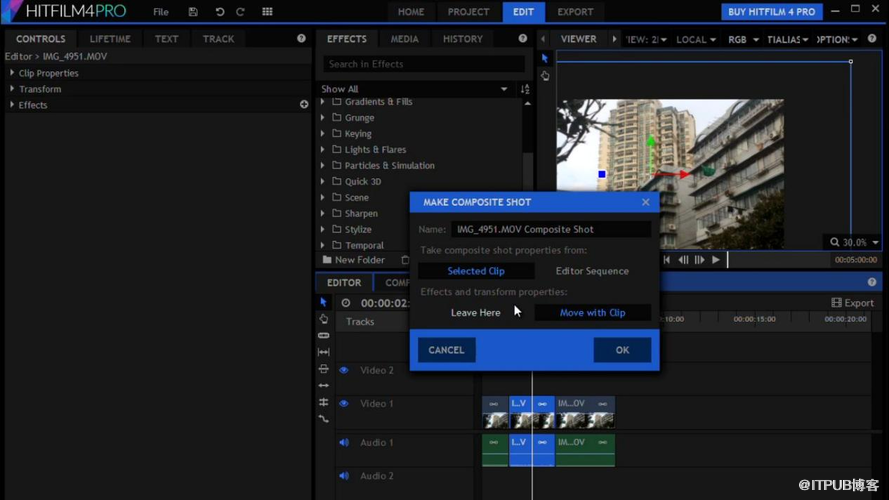Click the redo arrow in the top bar
This screenshot has height=500, width=889.
240,12
